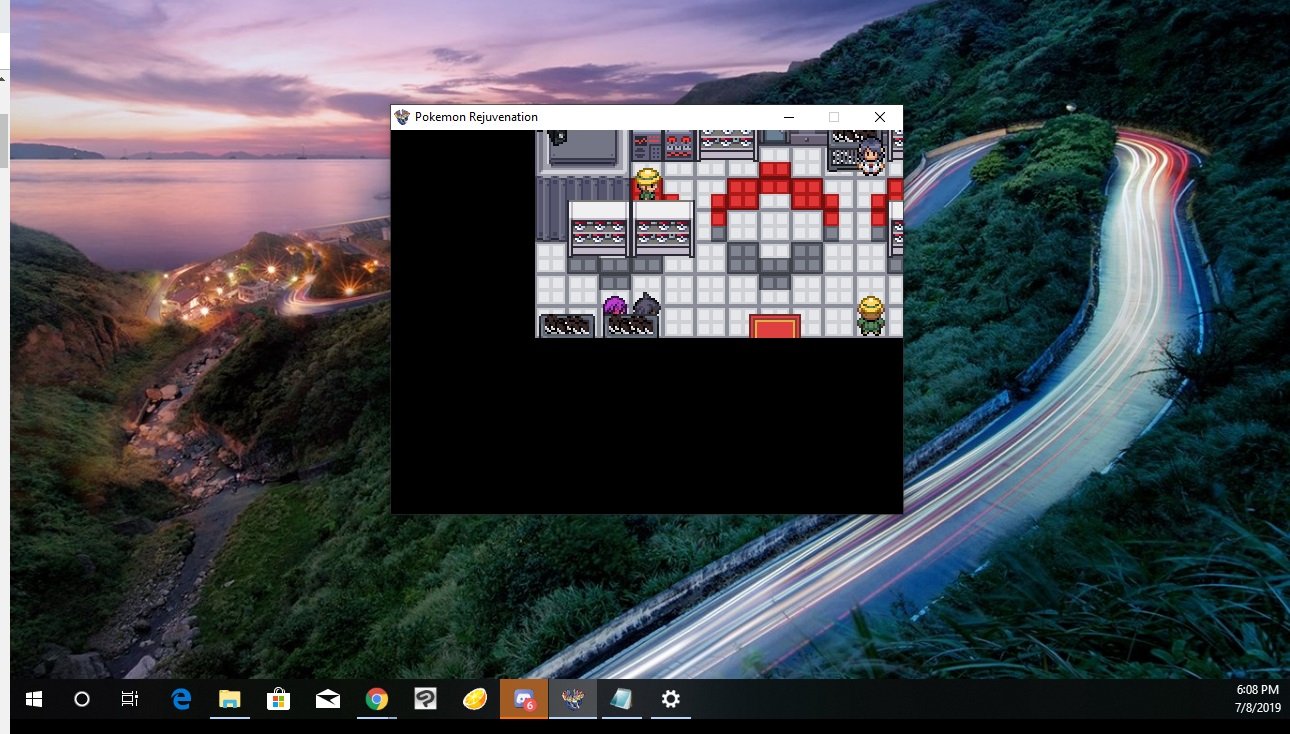Open File Explorer from the taskbar

pos(230,700)
